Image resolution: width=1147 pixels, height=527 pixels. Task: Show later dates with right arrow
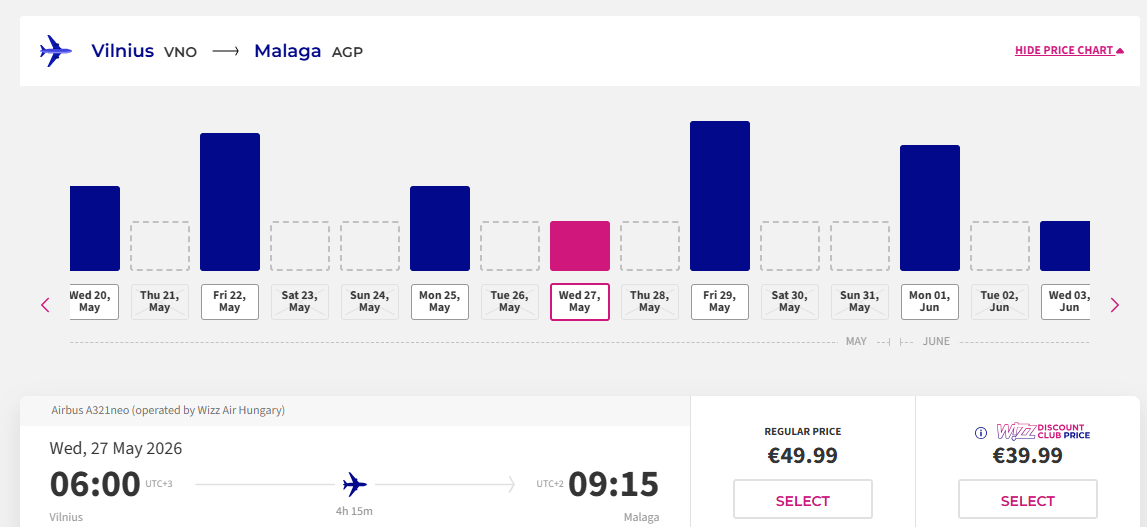click(x=1115, y=305)
